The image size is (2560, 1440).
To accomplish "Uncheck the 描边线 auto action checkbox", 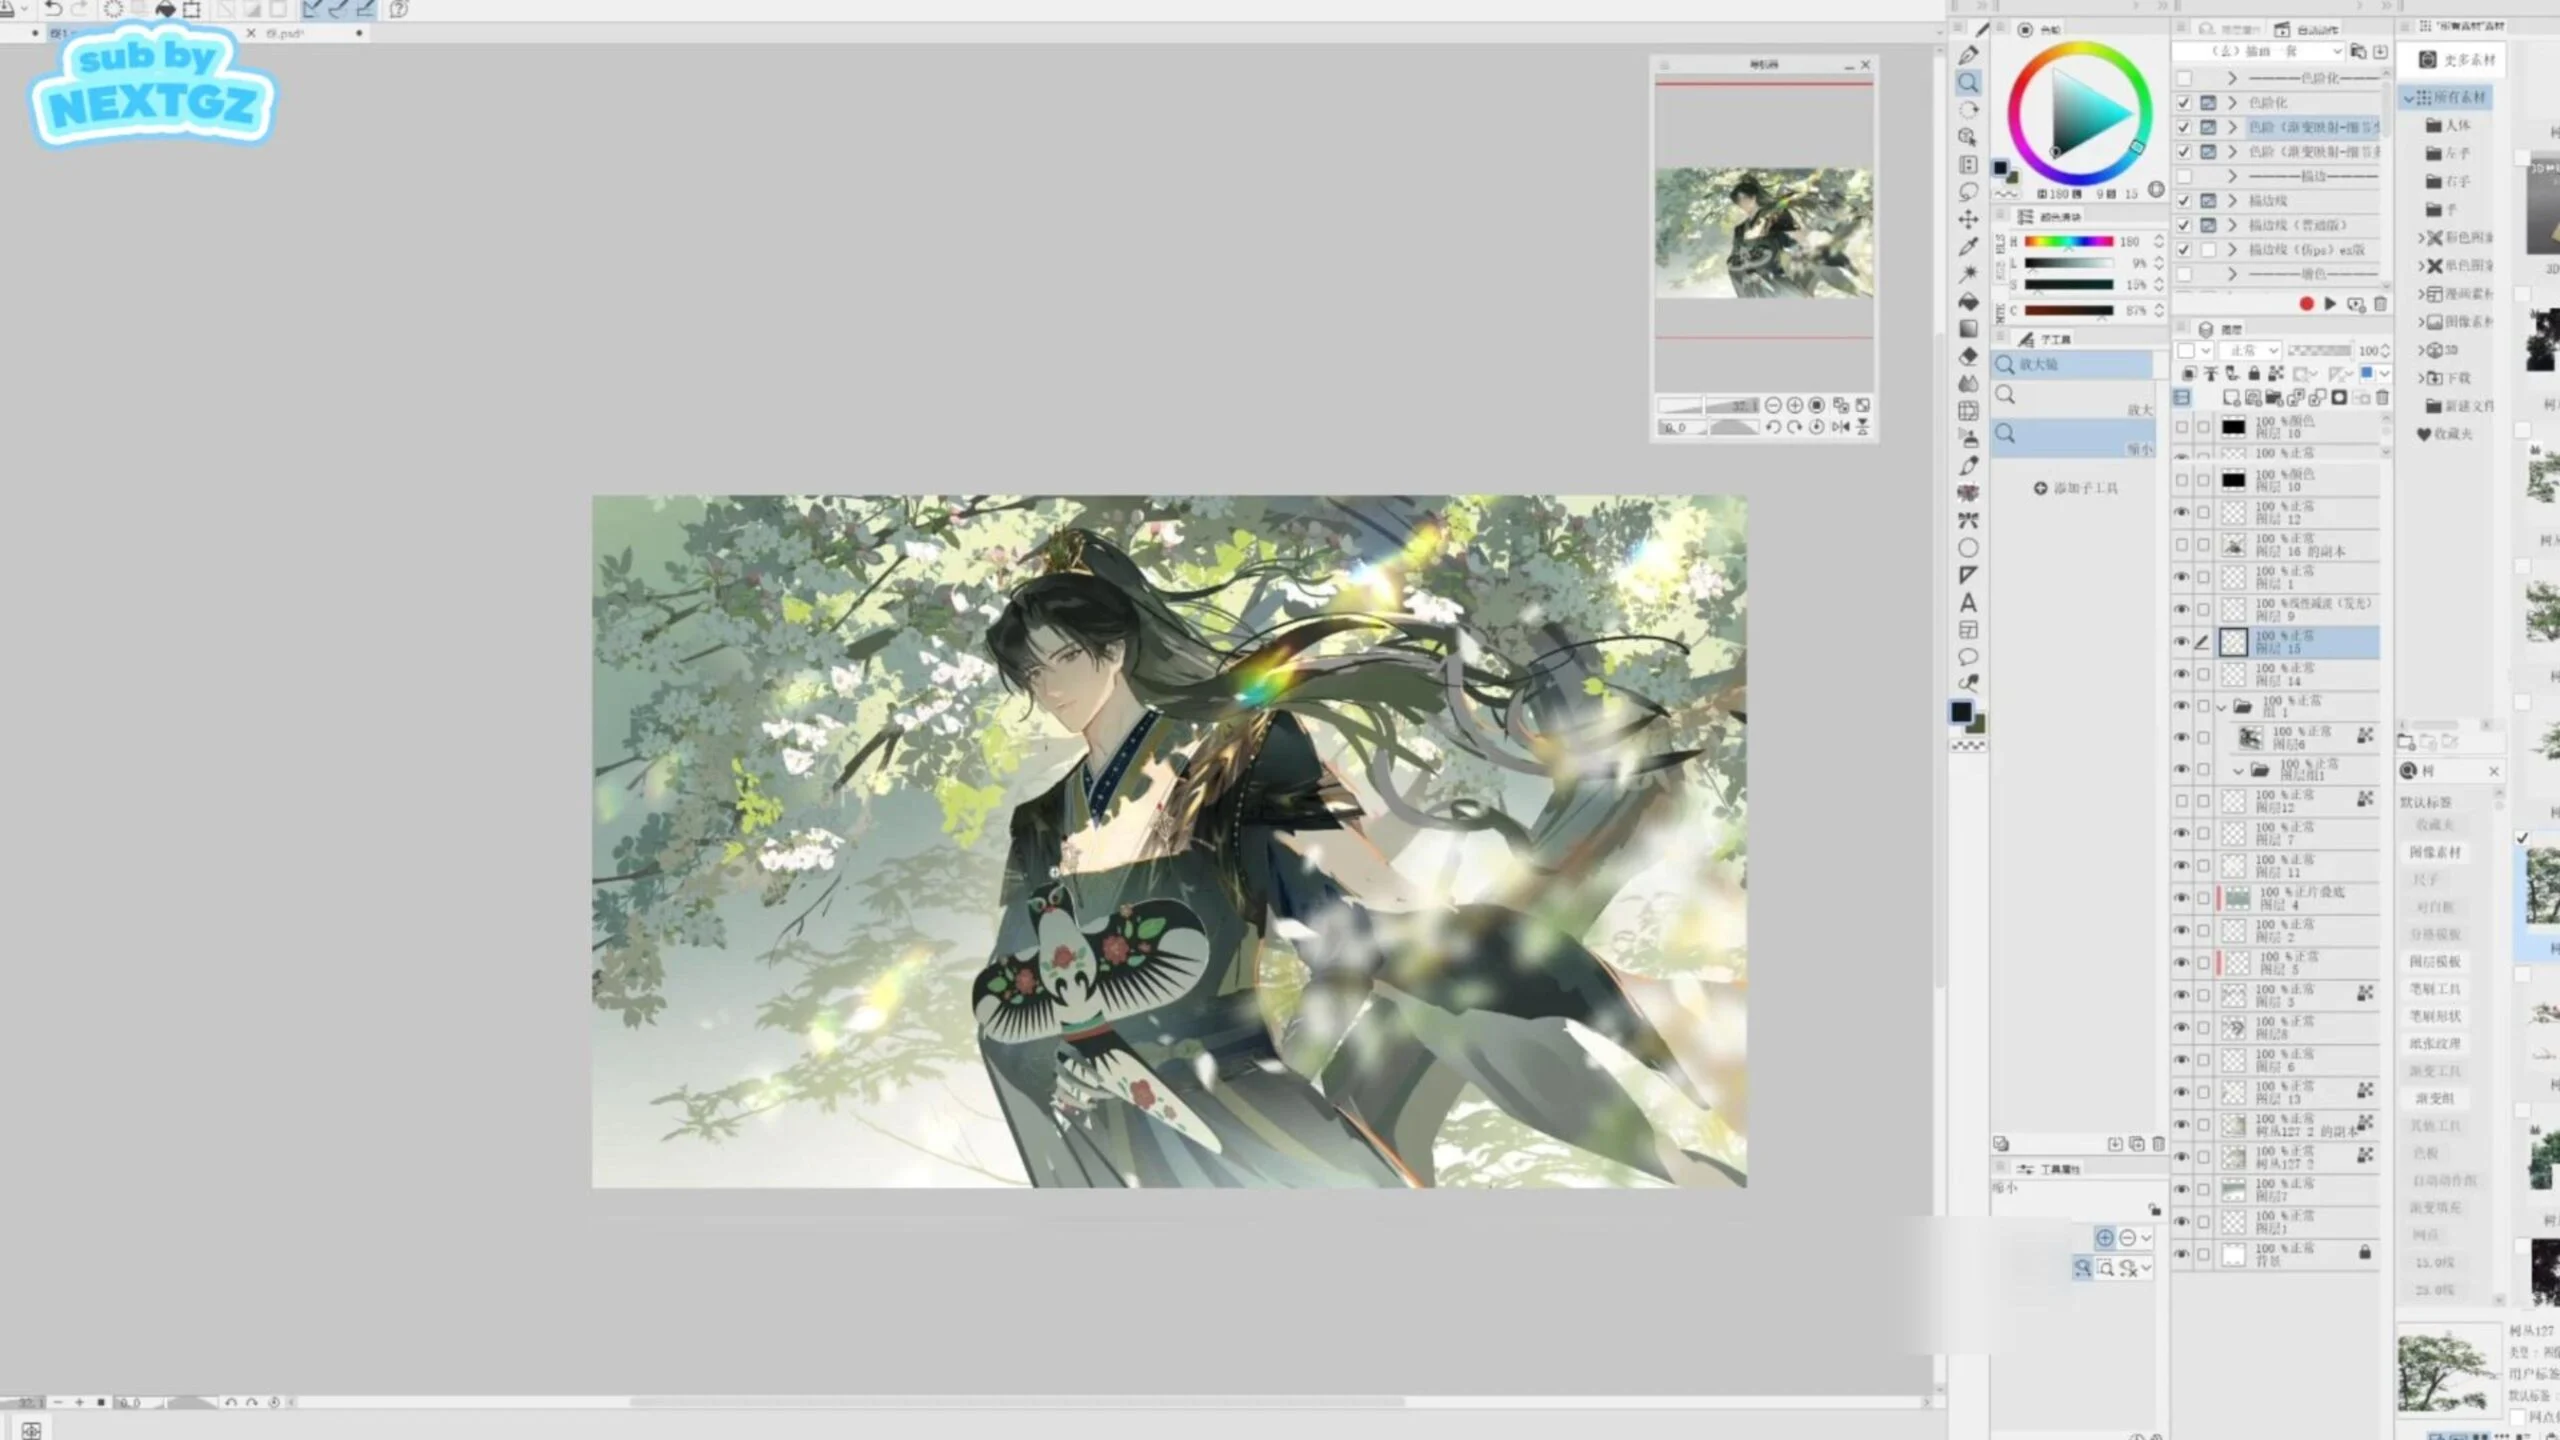I will point(2184,201).
